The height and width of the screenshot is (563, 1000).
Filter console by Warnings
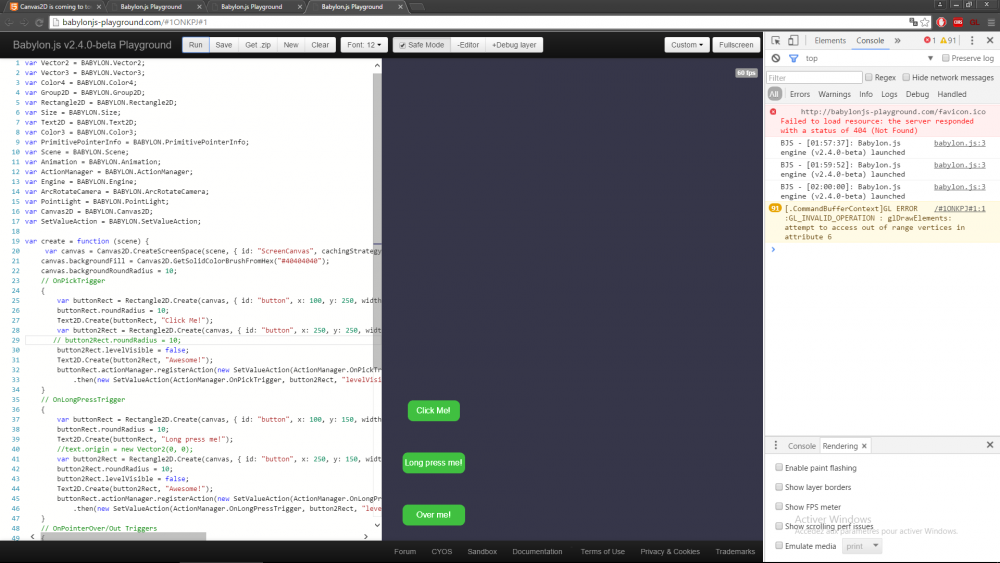click(x=834, y=94)
